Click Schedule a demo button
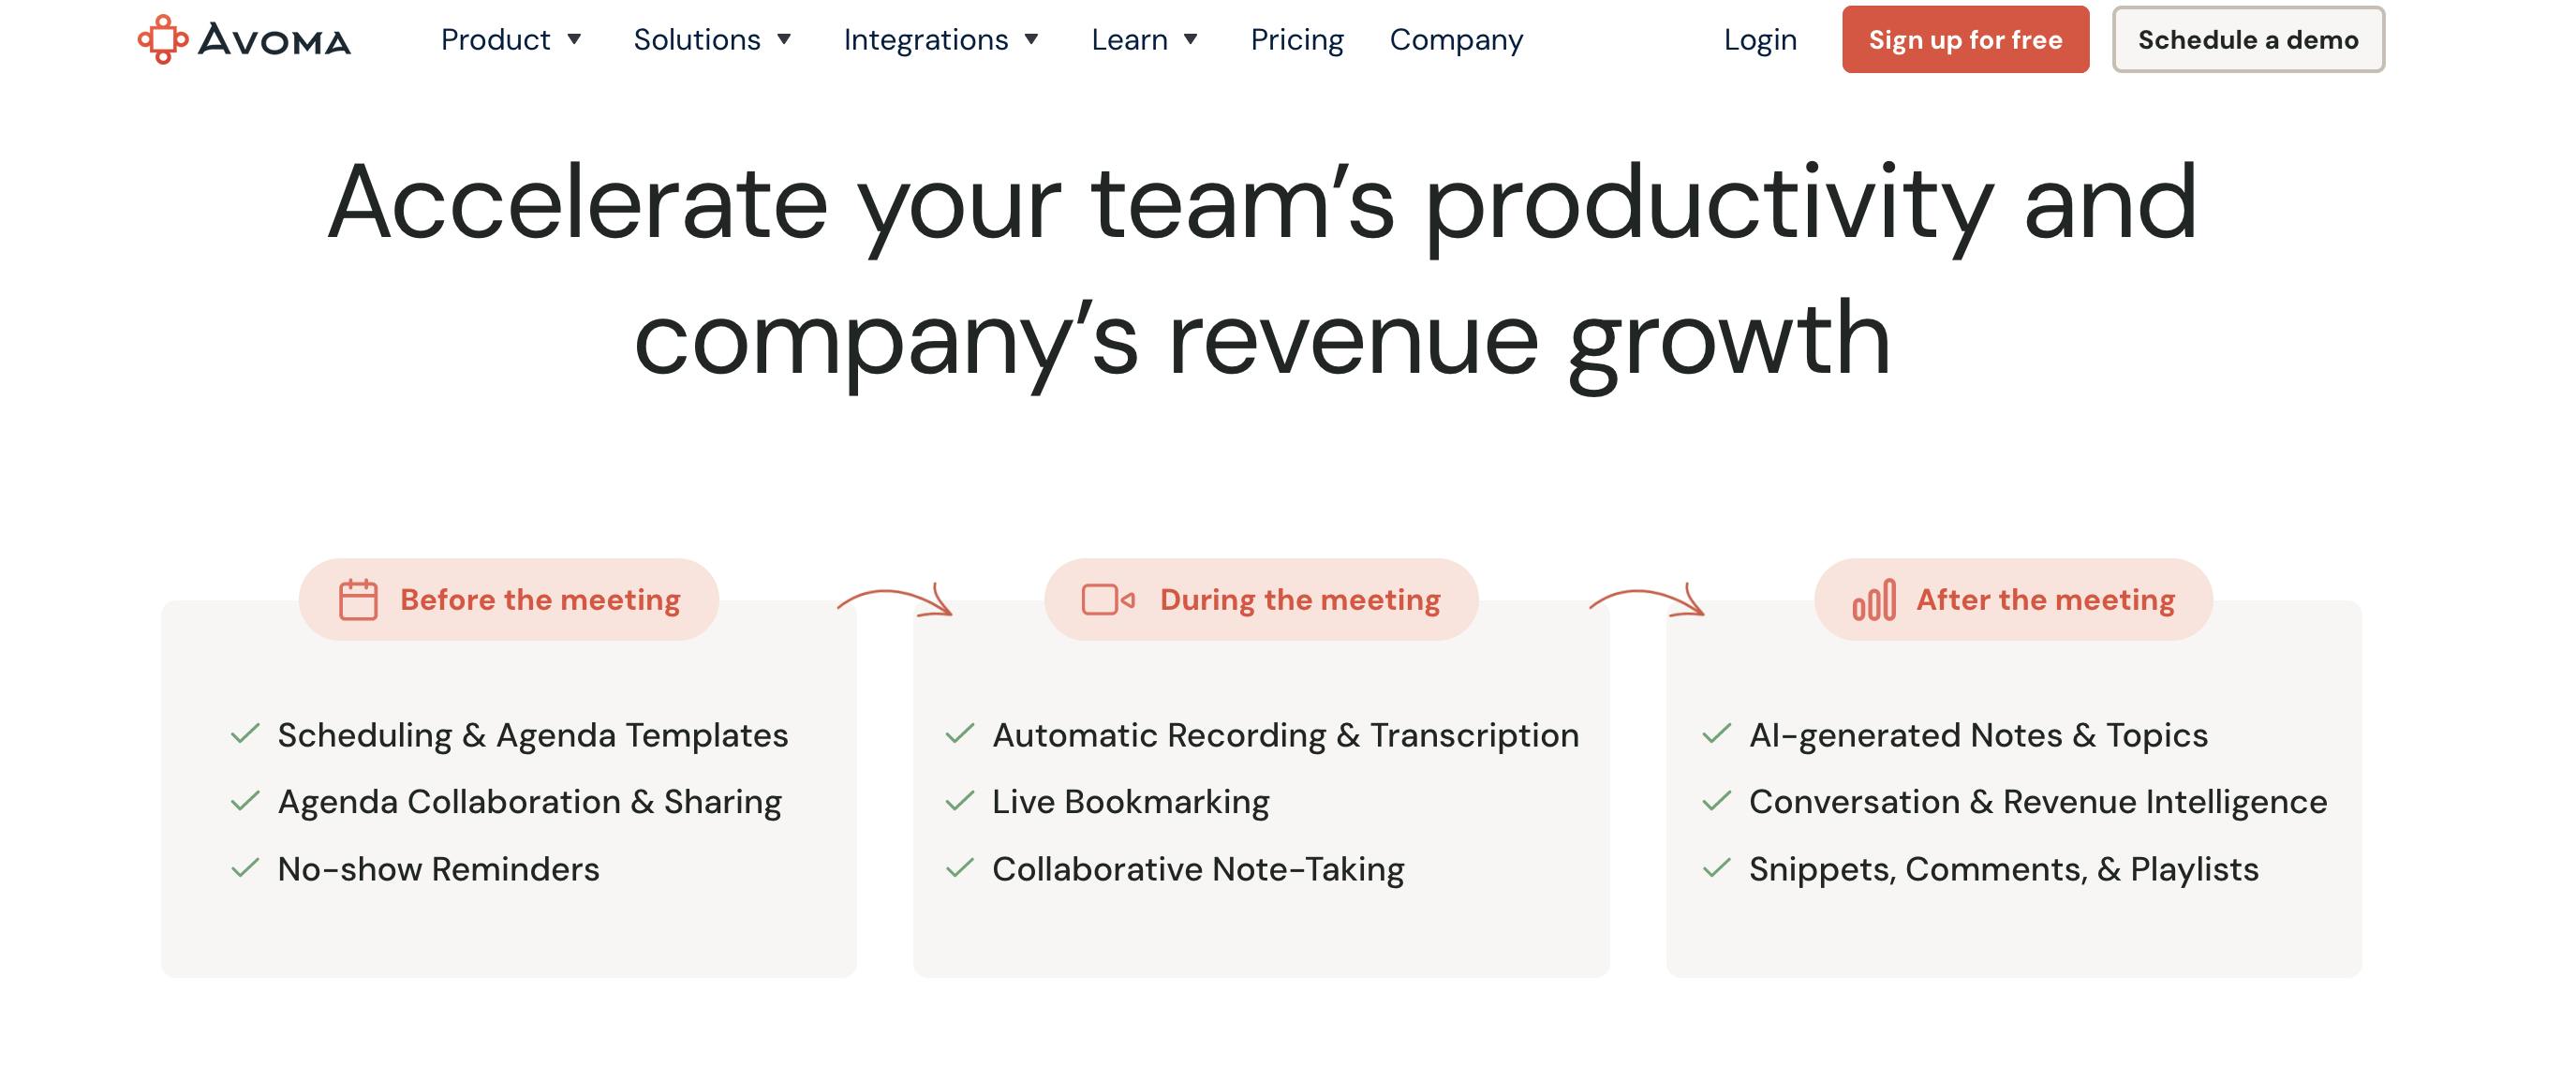 point(2248,40)
